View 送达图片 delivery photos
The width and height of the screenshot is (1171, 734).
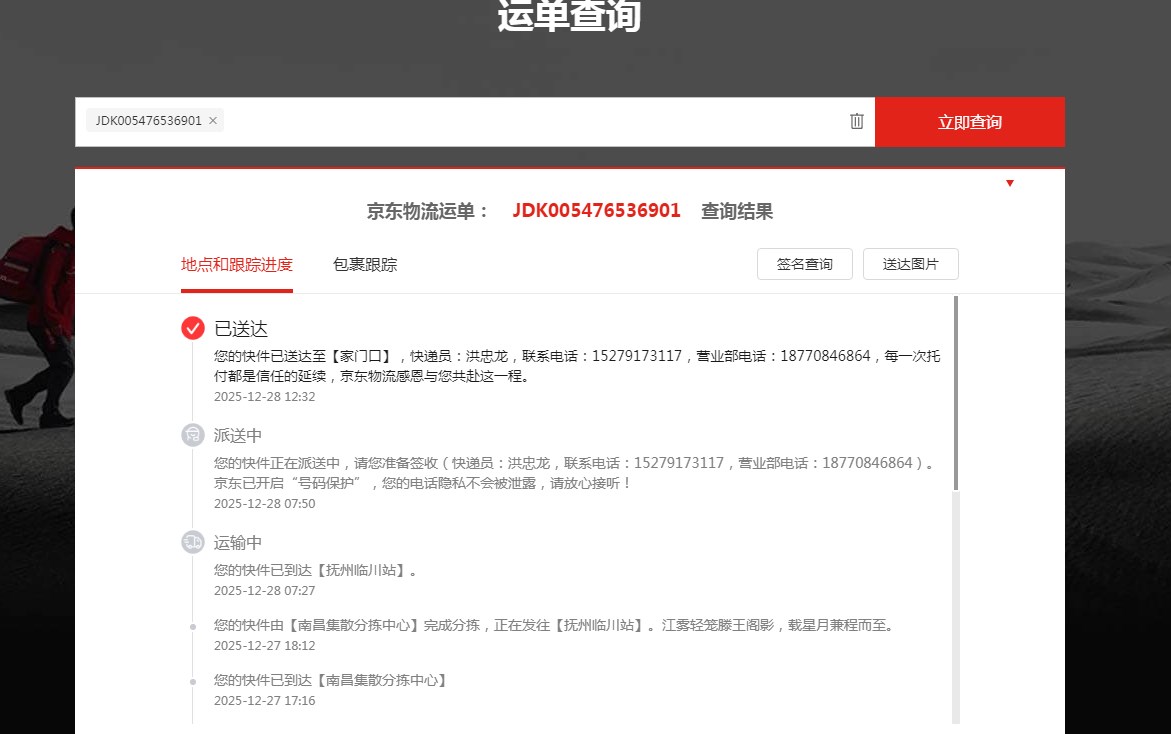910,264
